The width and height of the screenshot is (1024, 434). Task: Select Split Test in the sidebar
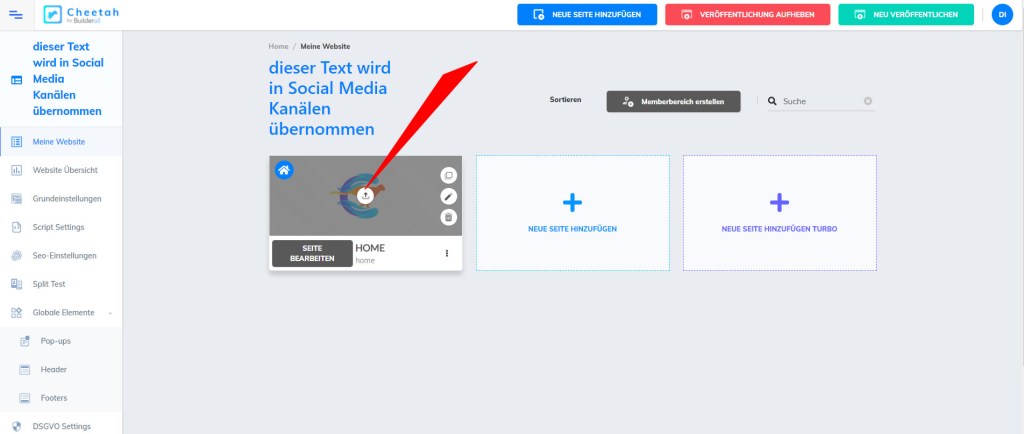48,284
